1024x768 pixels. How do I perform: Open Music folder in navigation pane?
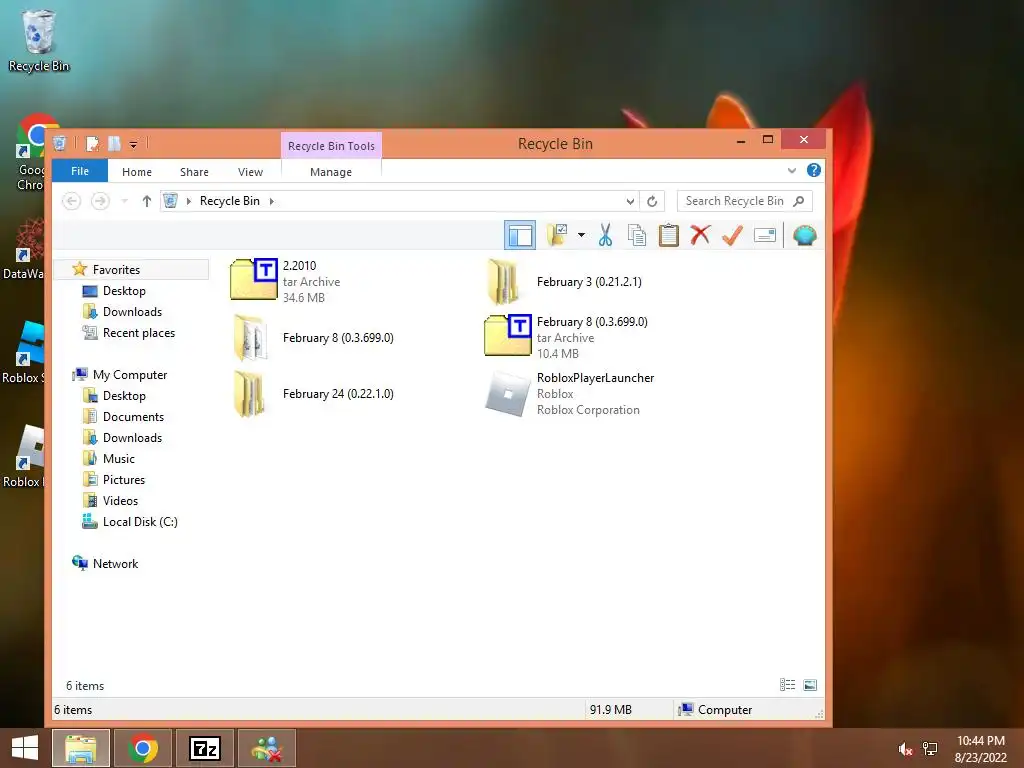[x=118, y=458]
